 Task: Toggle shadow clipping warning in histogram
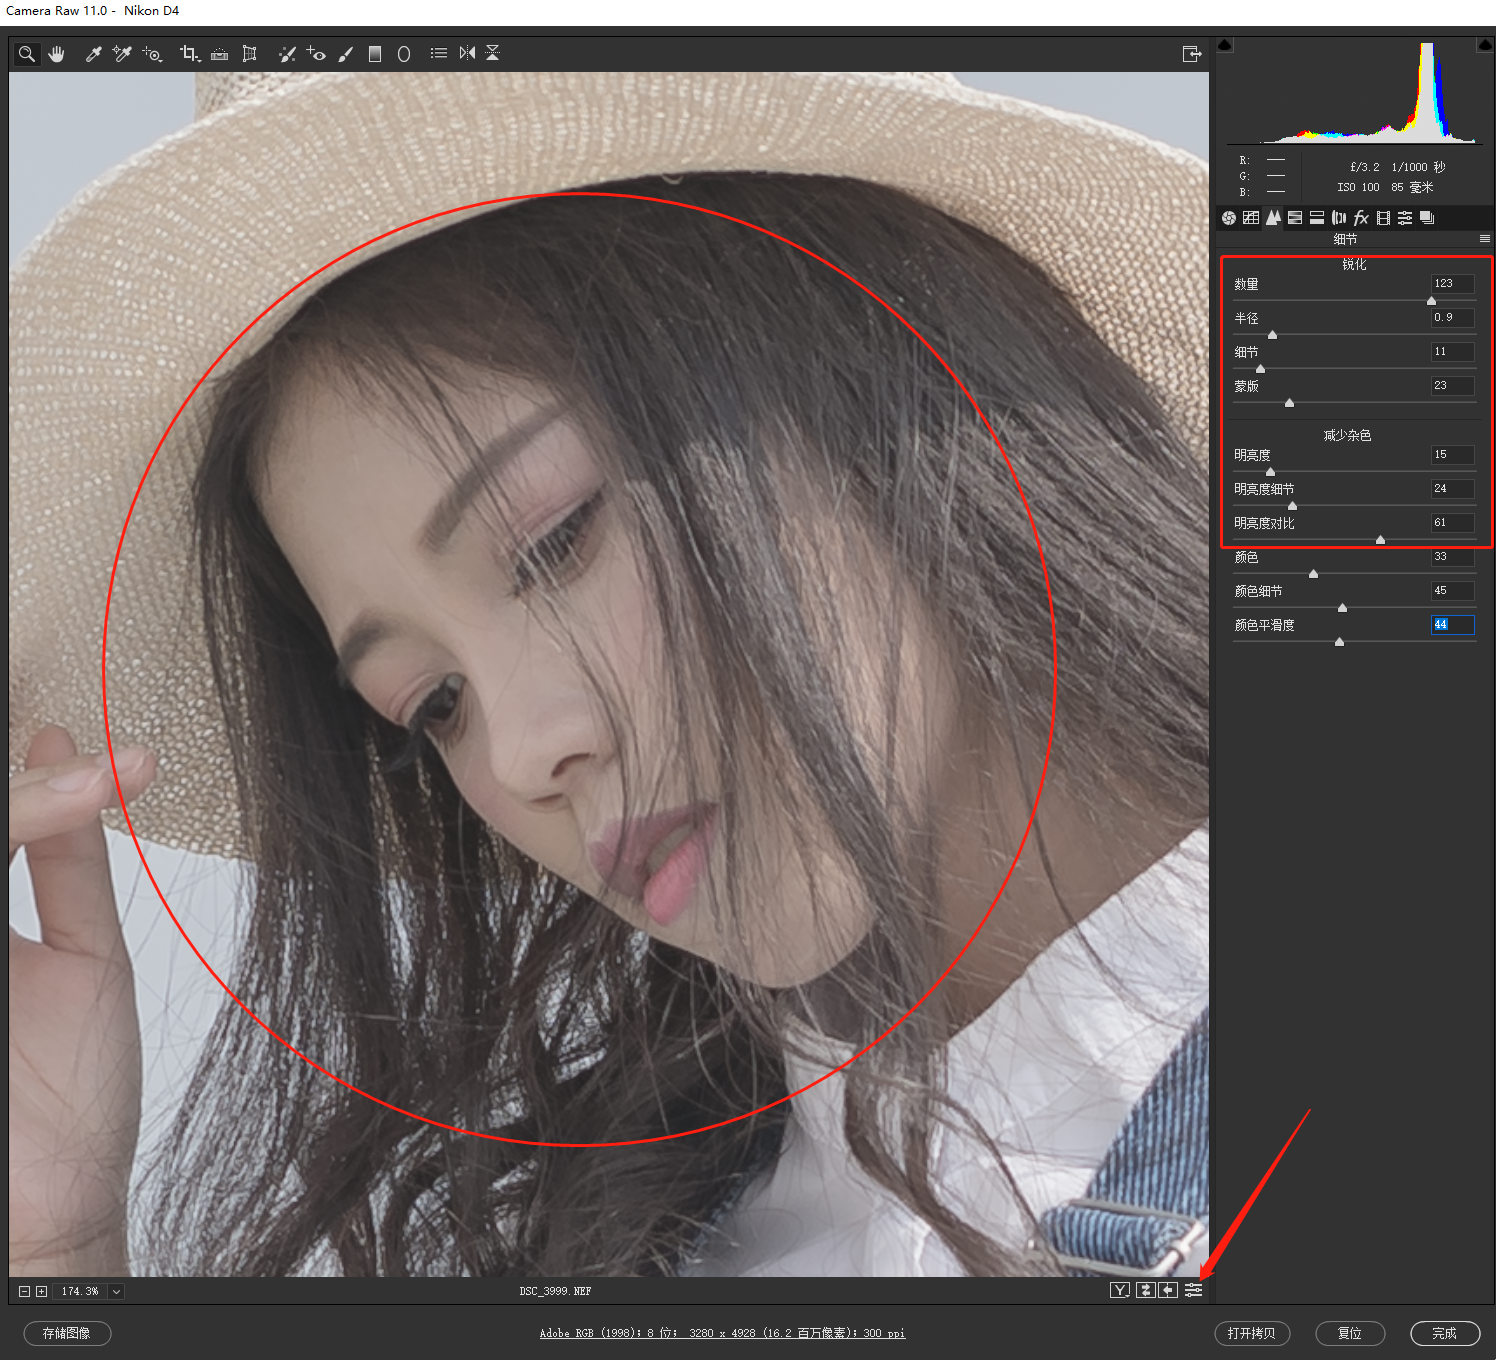tap(1225, 45)
